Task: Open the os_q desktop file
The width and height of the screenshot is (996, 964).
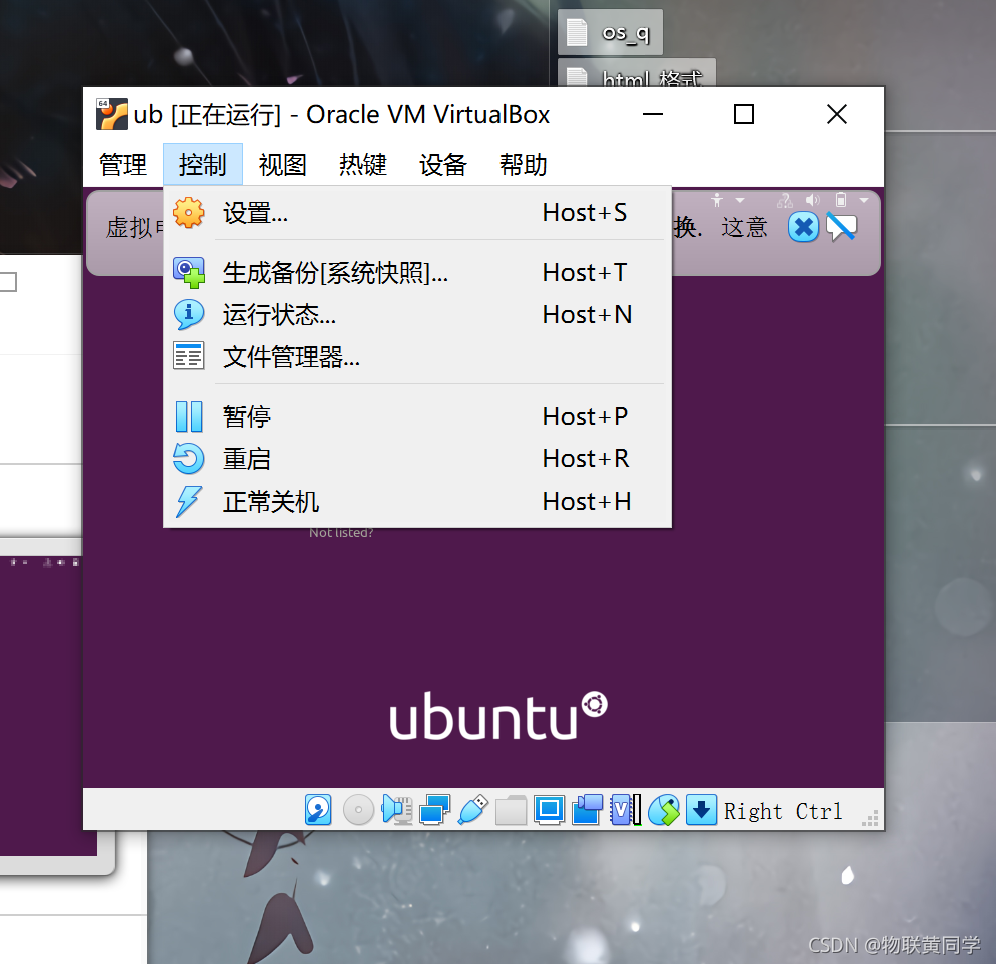Action: (x=610, y=32)
